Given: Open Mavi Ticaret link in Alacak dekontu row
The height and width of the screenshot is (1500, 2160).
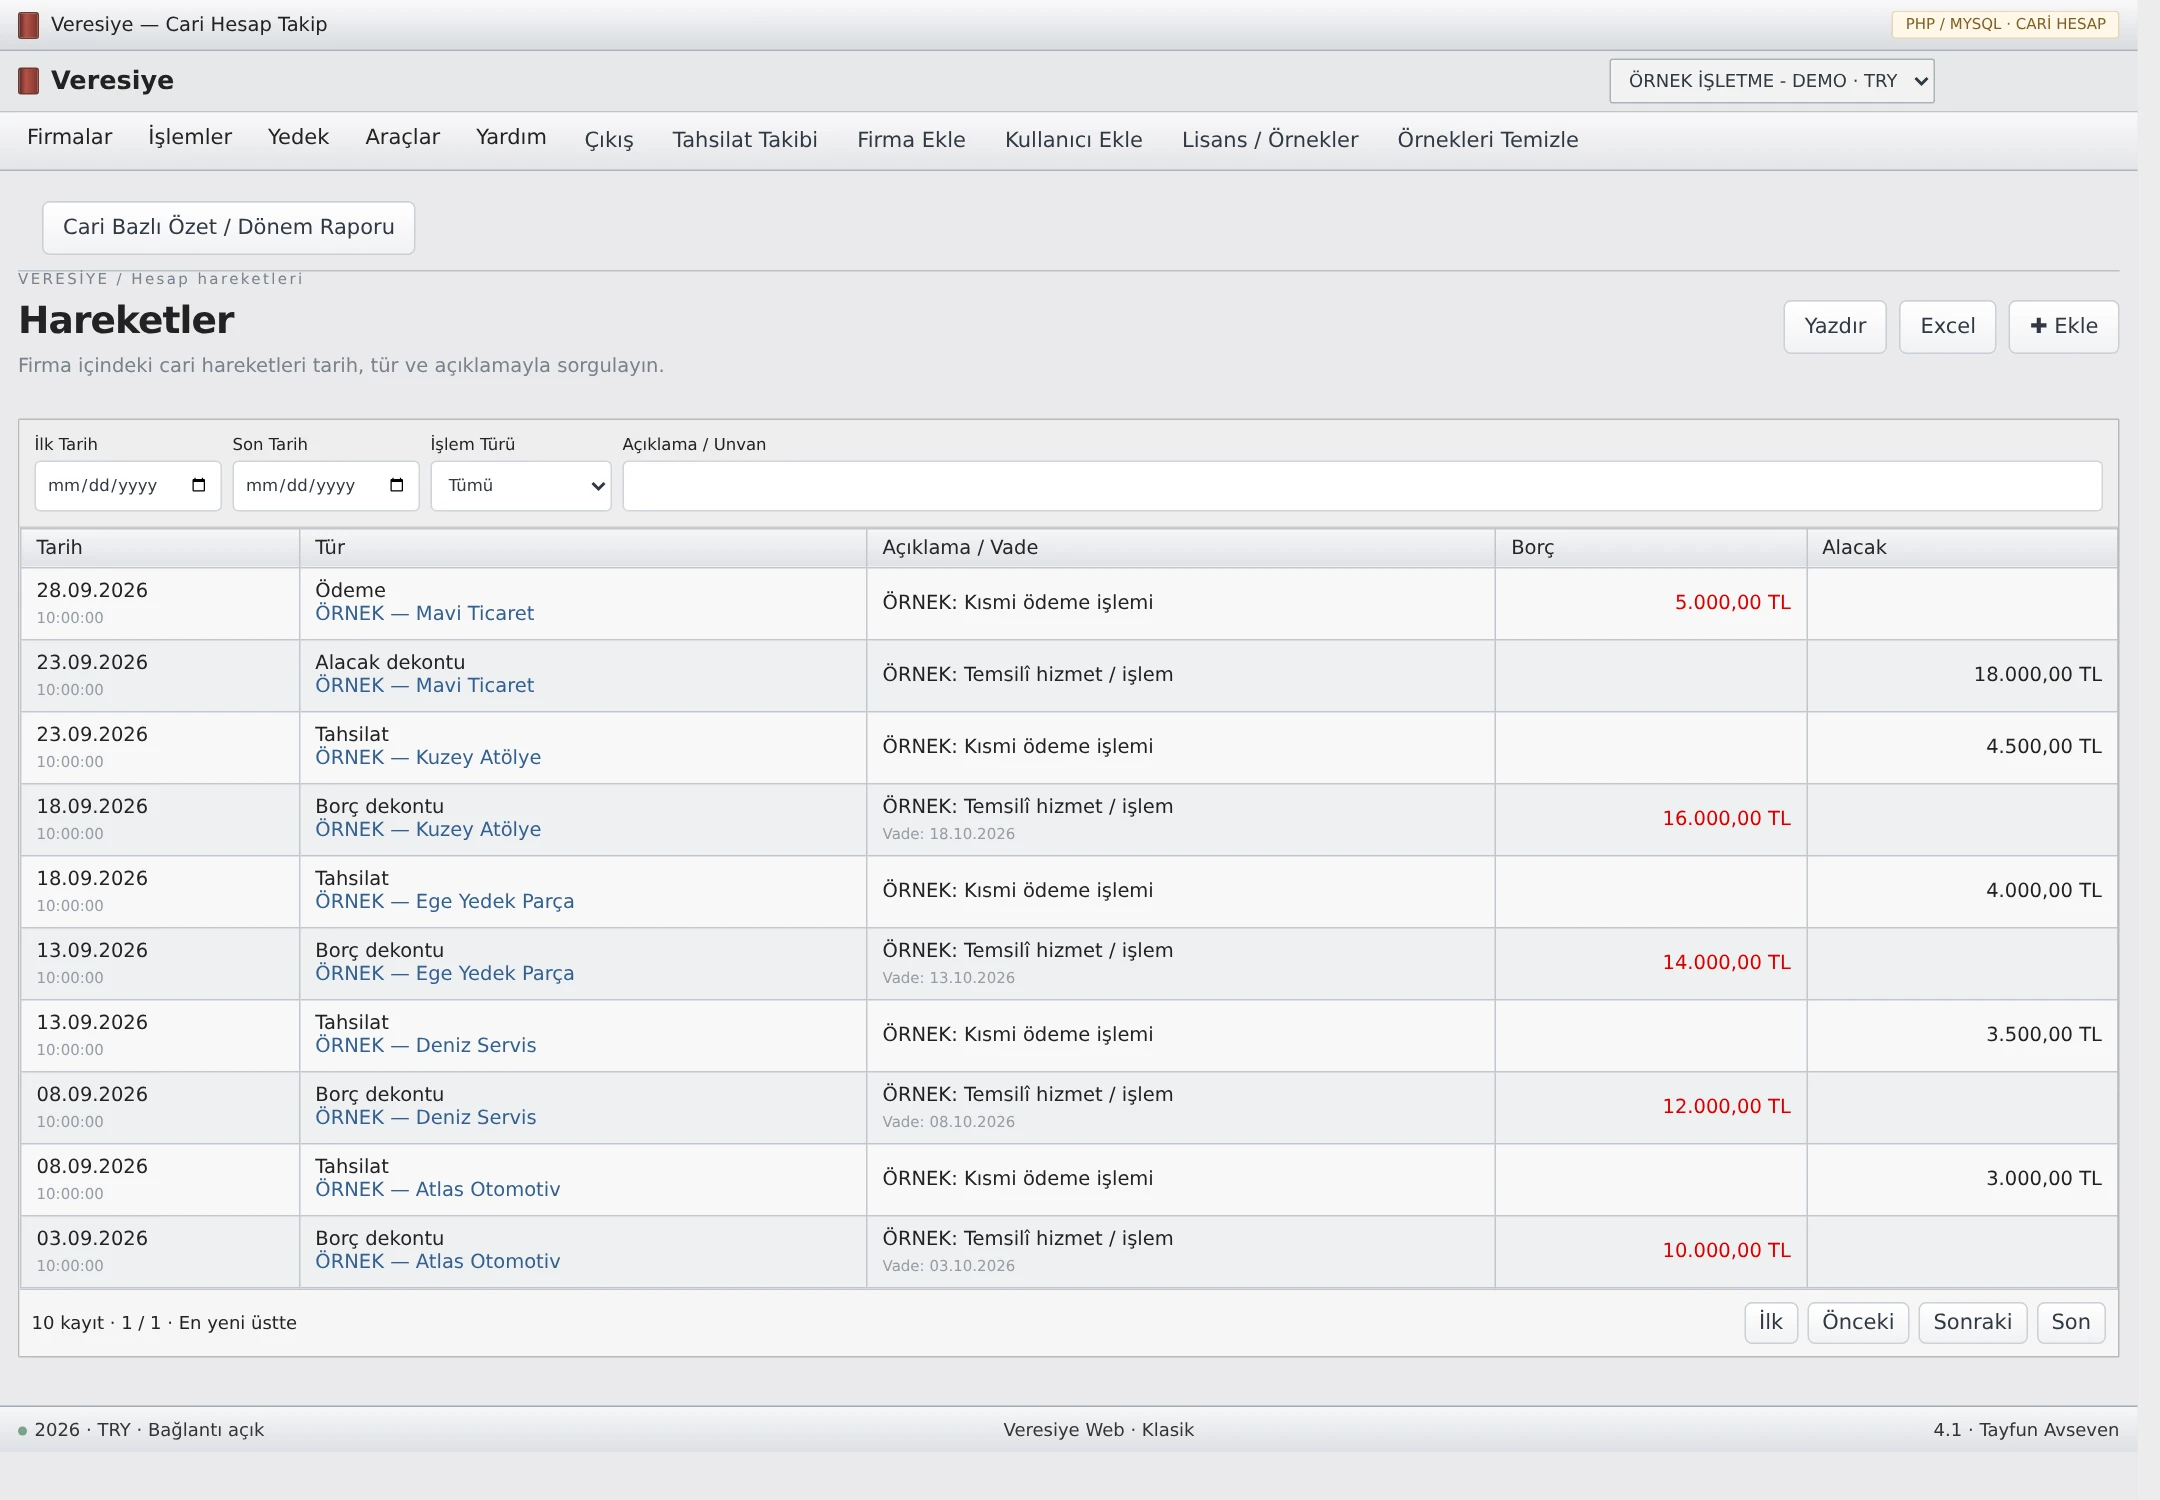Looking at the screenshot, I should click(x=425, y=686).
